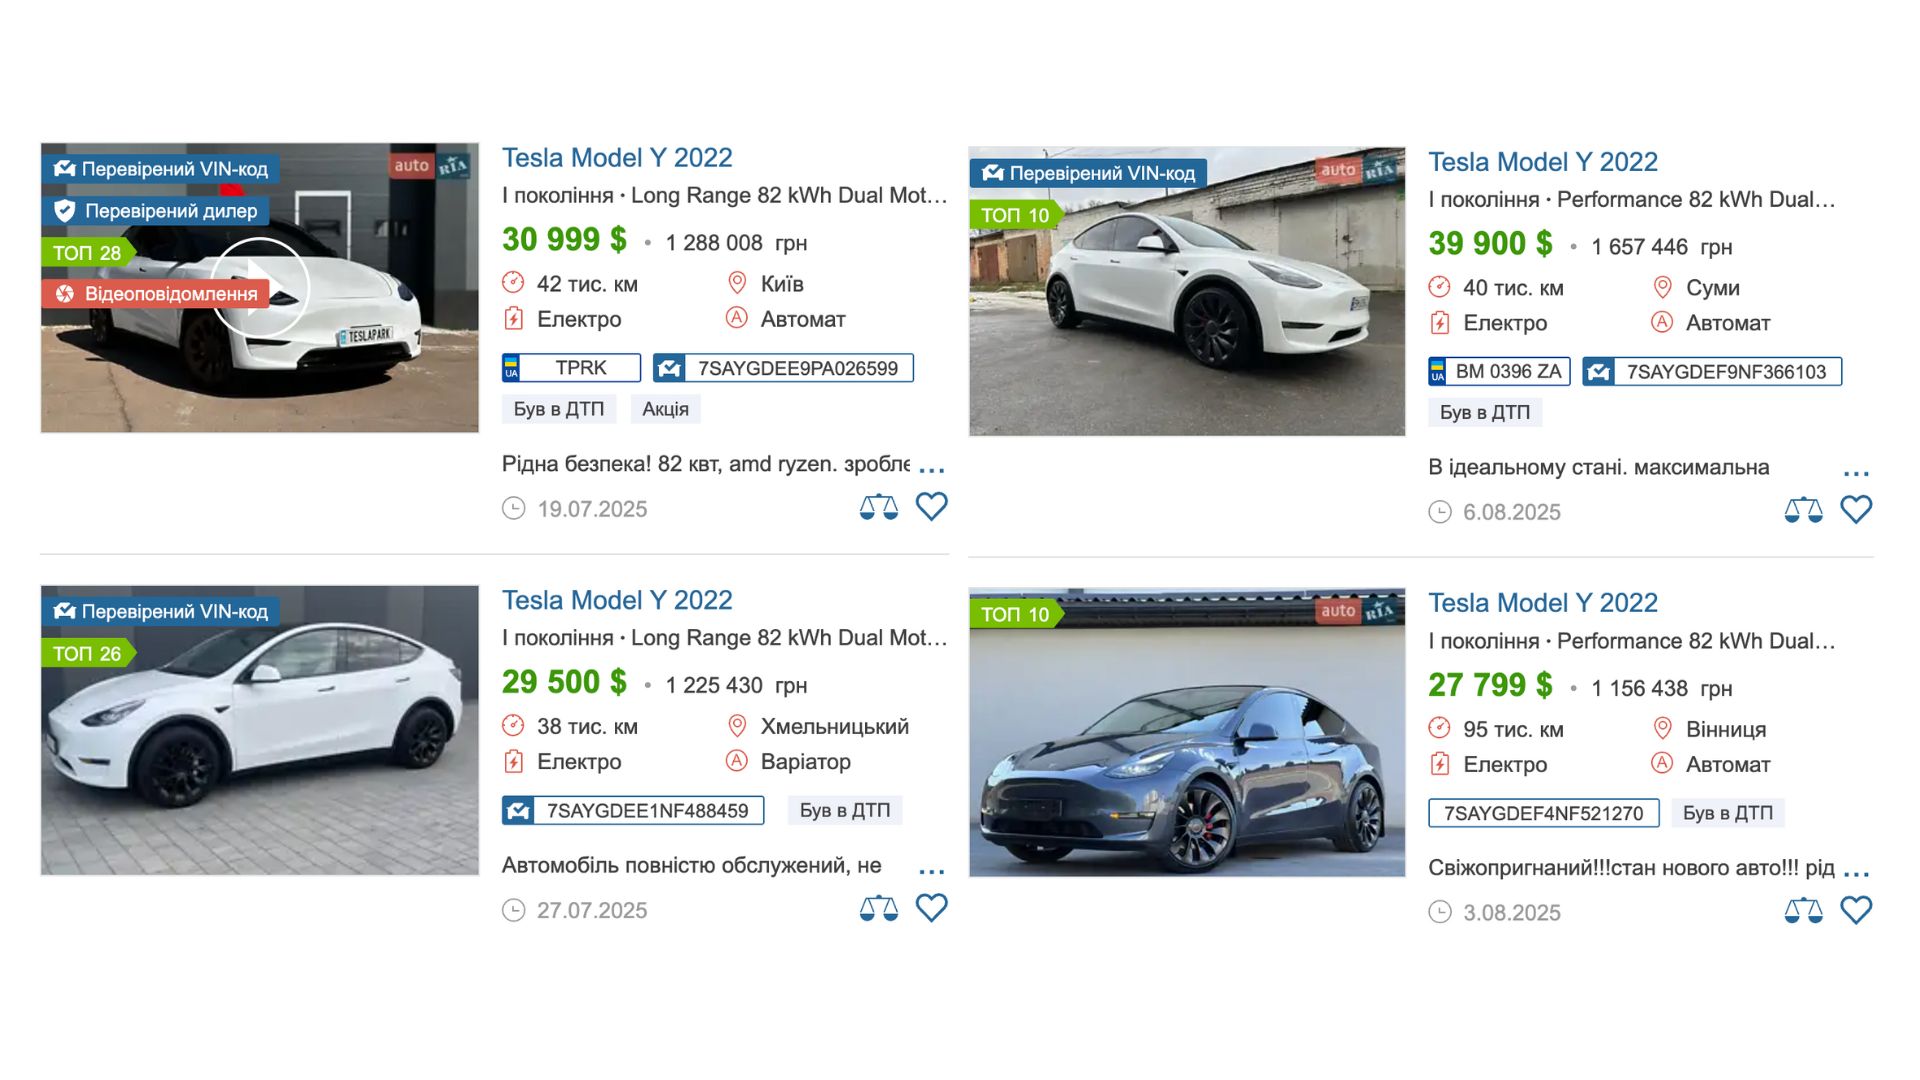
Task: Add the Khmelnytskyi Tesla to comparison
Action: tap(878, 908)
